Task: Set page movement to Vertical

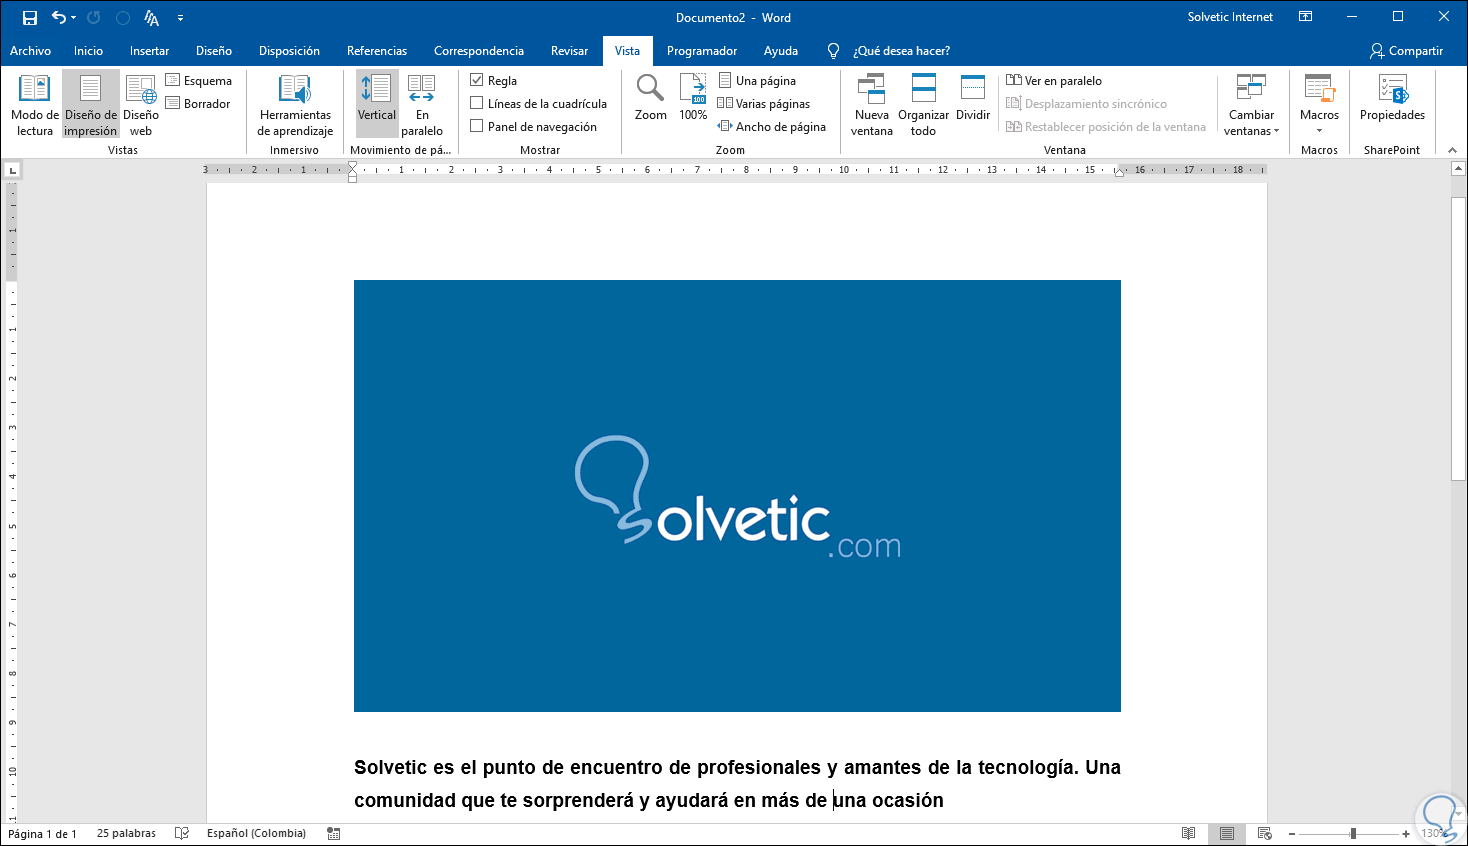Action: 377,104
